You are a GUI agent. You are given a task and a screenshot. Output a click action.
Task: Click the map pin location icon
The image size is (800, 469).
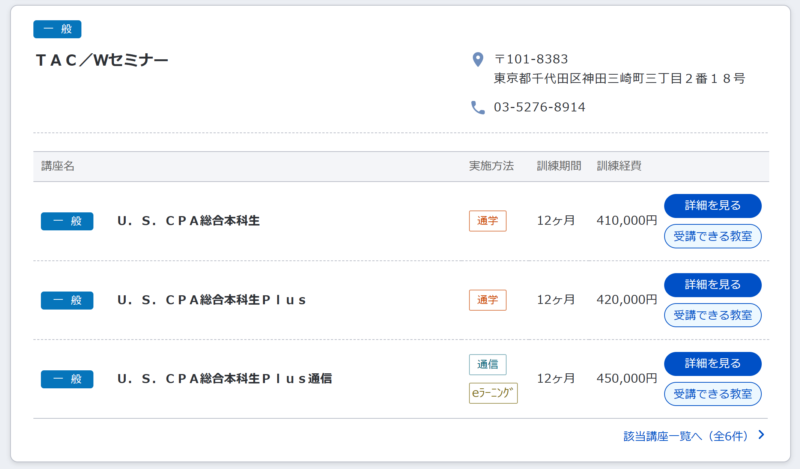tap(478, 59)
